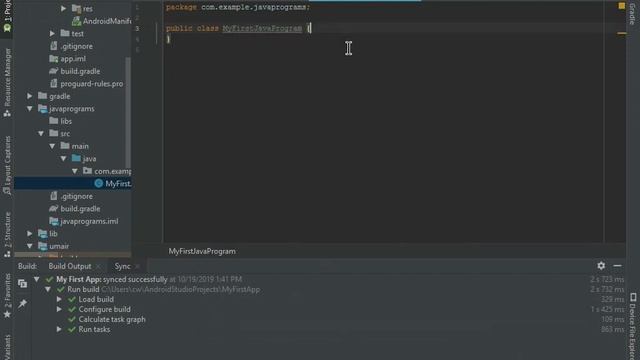Viewport: 640px width, 360px height.
Task: Select app.iml file
Action: 68,59
